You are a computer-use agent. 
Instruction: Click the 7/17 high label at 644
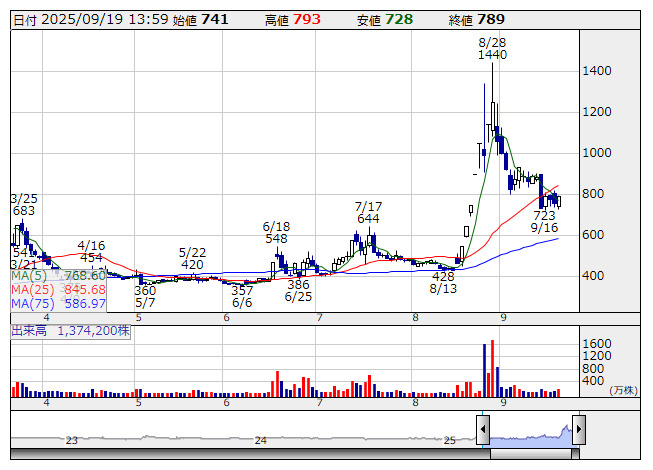368,212
